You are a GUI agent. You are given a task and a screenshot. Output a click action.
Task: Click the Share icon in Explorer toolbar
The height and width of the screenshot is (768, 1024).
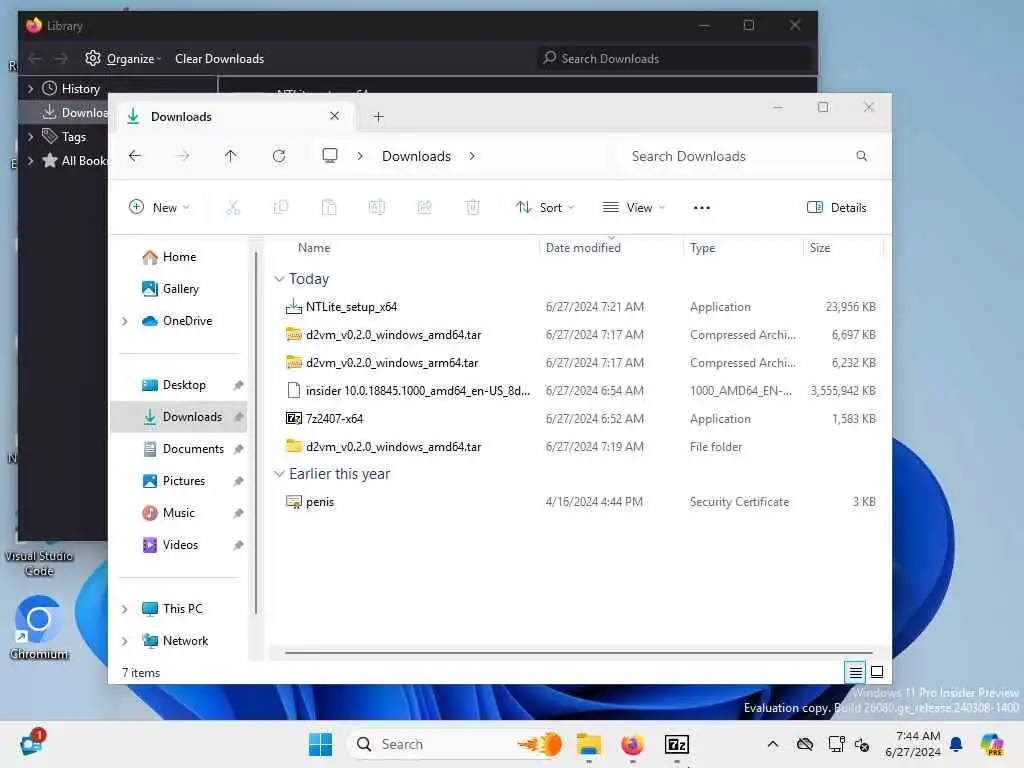(x=424, y=208)
